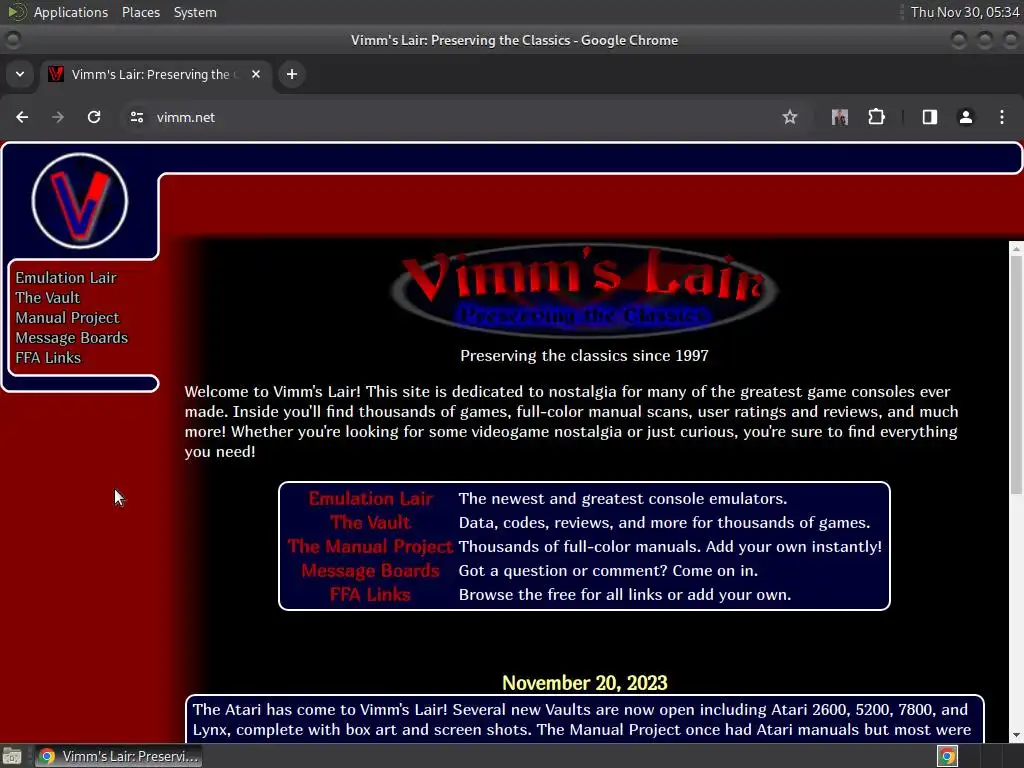The image size is (1024, 768).
Task: Open Manual Project in the sidebar
Action: tap(67, 318)
